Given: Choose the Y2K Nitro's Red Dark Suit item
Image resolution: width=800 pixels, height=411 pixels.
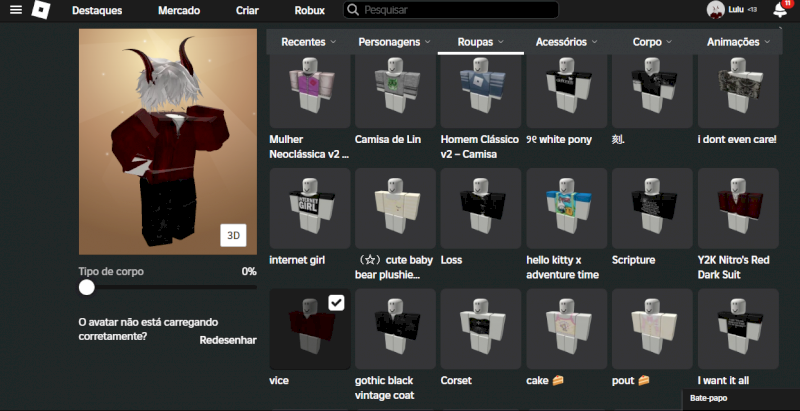Looking at the screenshot, I should point(737,208).
